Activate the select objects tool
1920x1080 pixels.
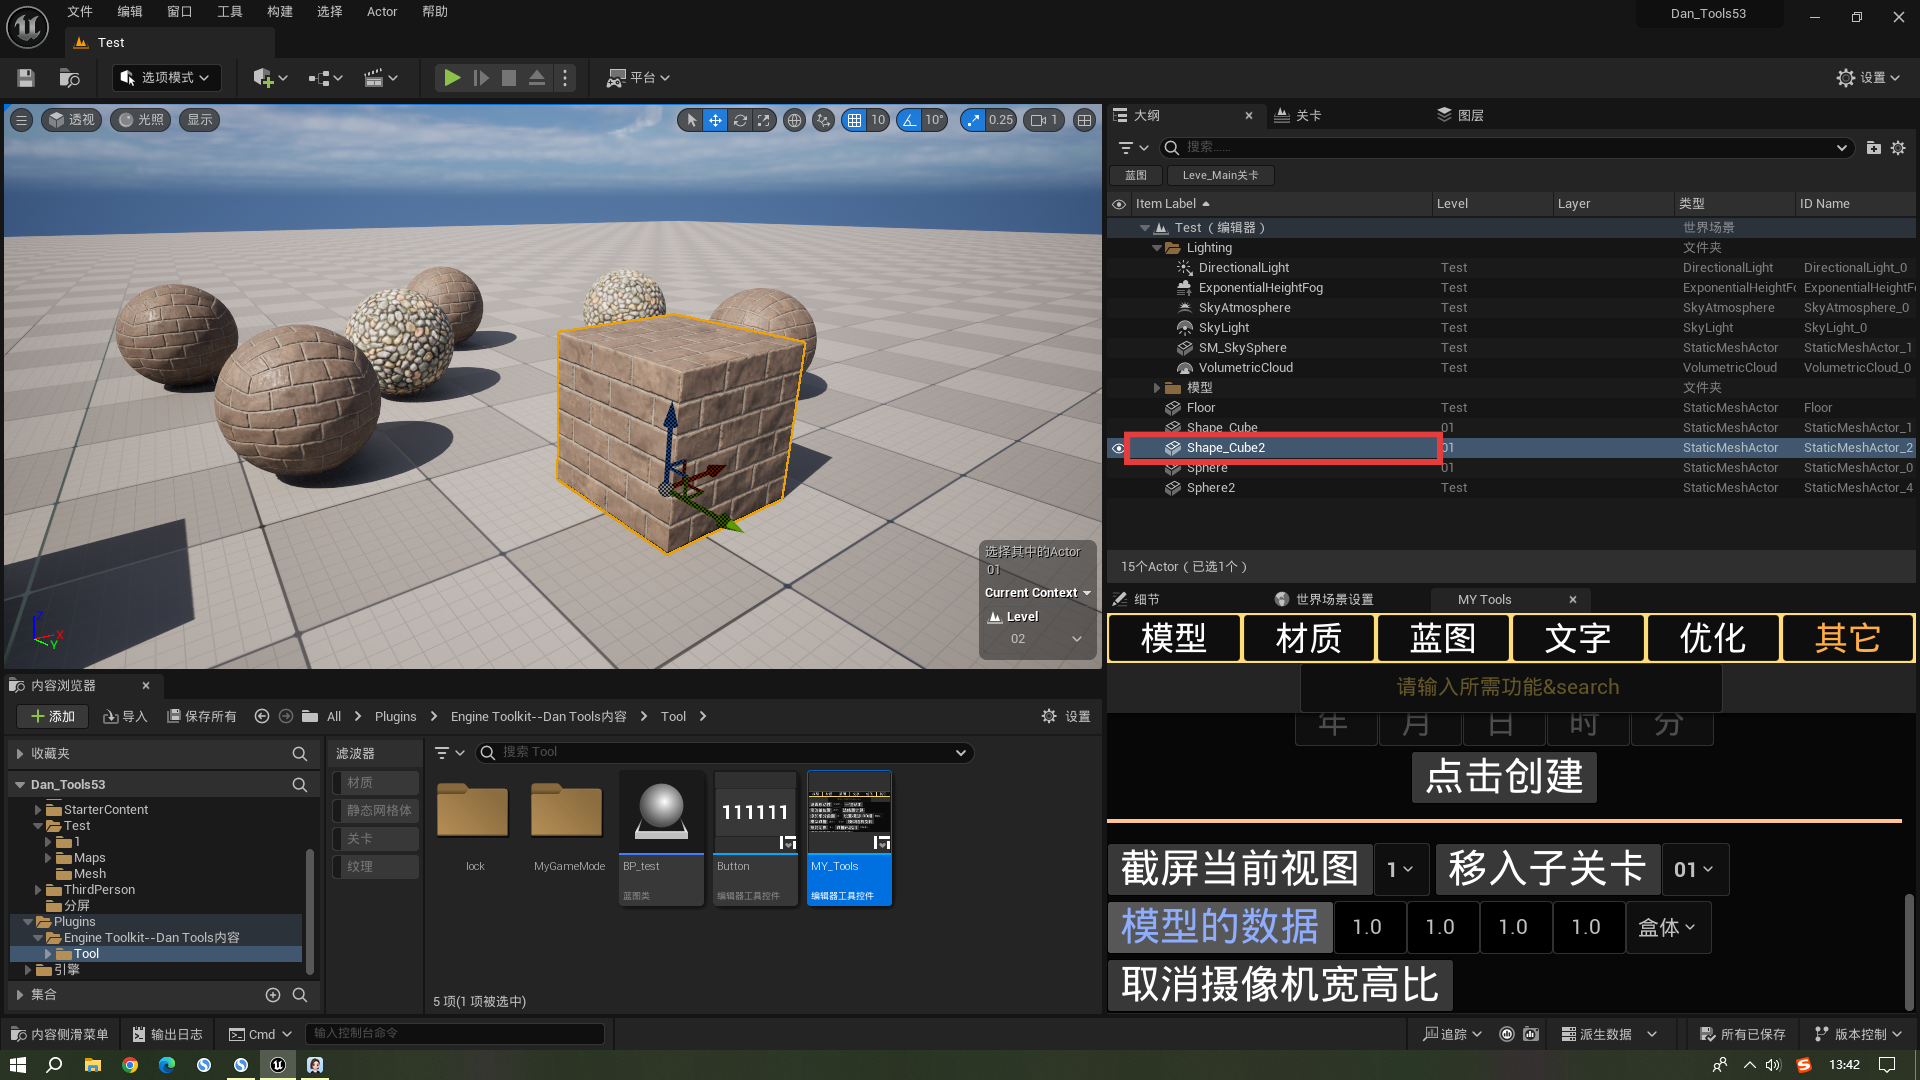pyautogui.click(x=691, y=120)
